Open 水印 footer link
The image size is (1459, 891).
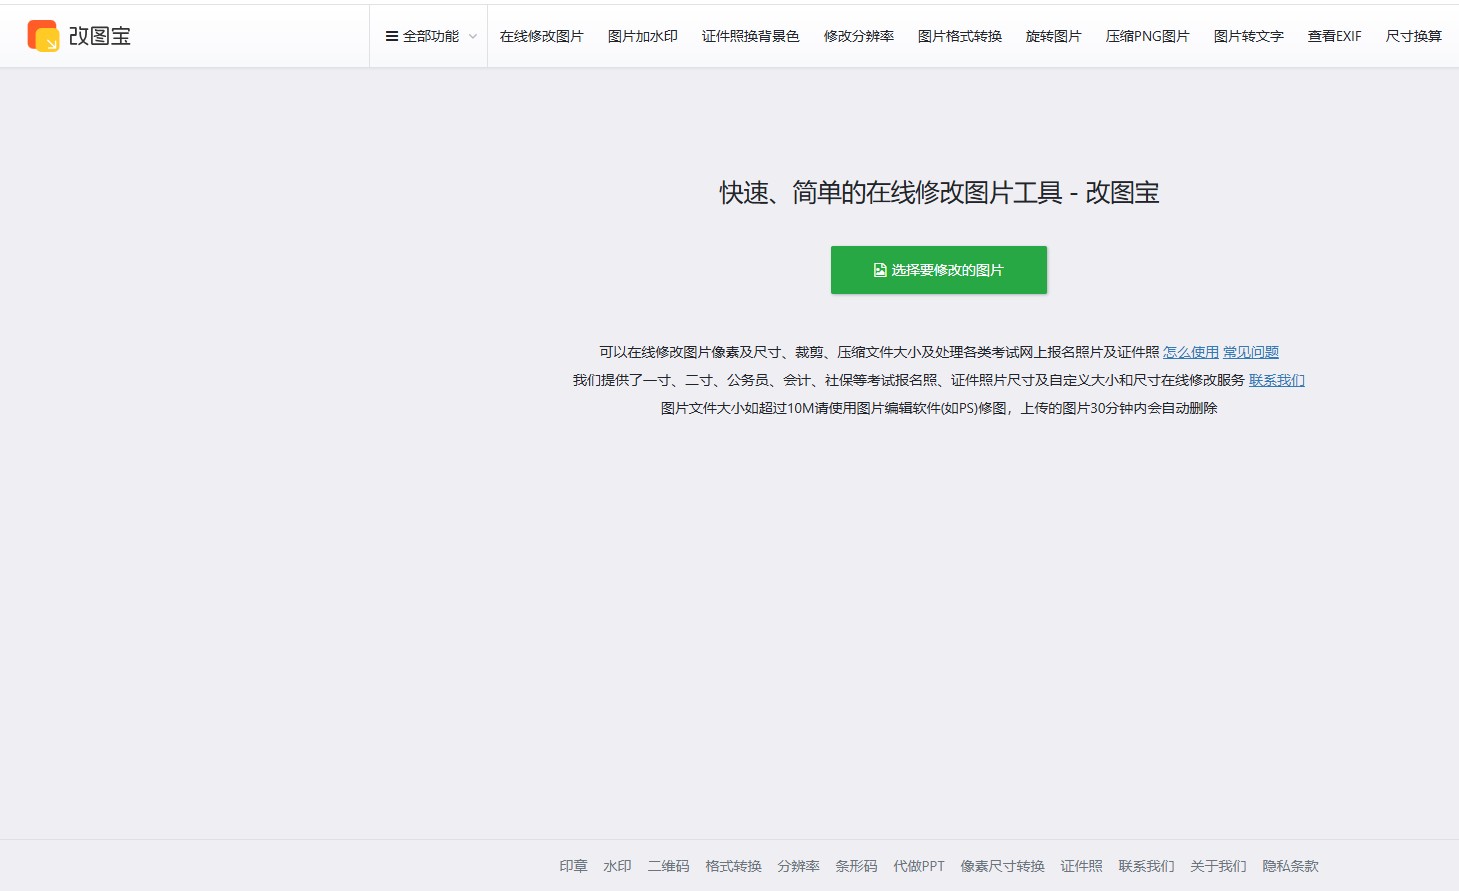[617, 866]
